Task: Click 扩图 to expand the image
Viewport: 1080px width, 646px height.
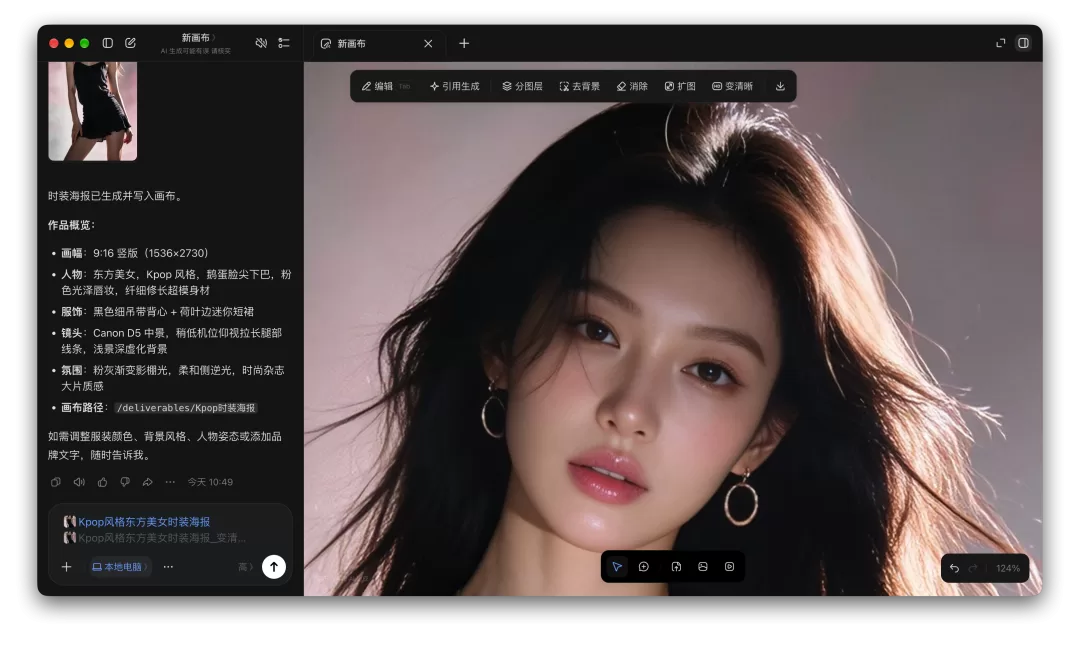Action: tap(680, 86)
